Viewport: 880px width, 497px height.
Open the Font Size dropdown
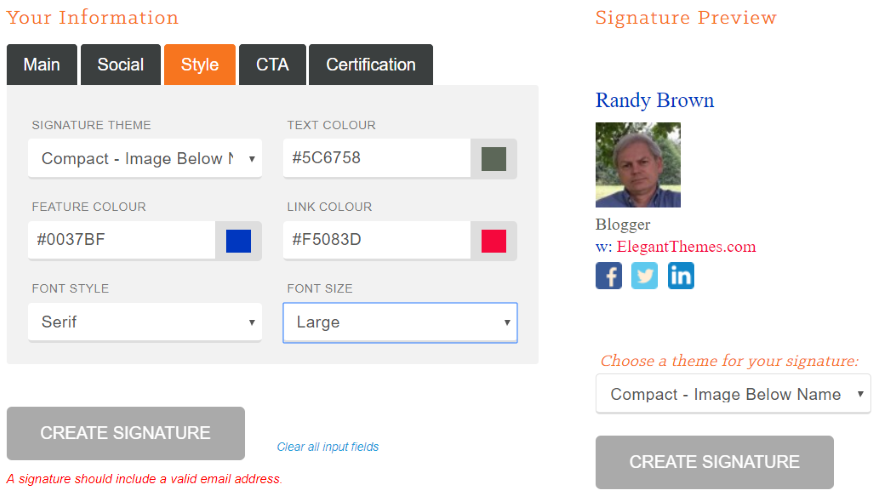click(400, 322)
